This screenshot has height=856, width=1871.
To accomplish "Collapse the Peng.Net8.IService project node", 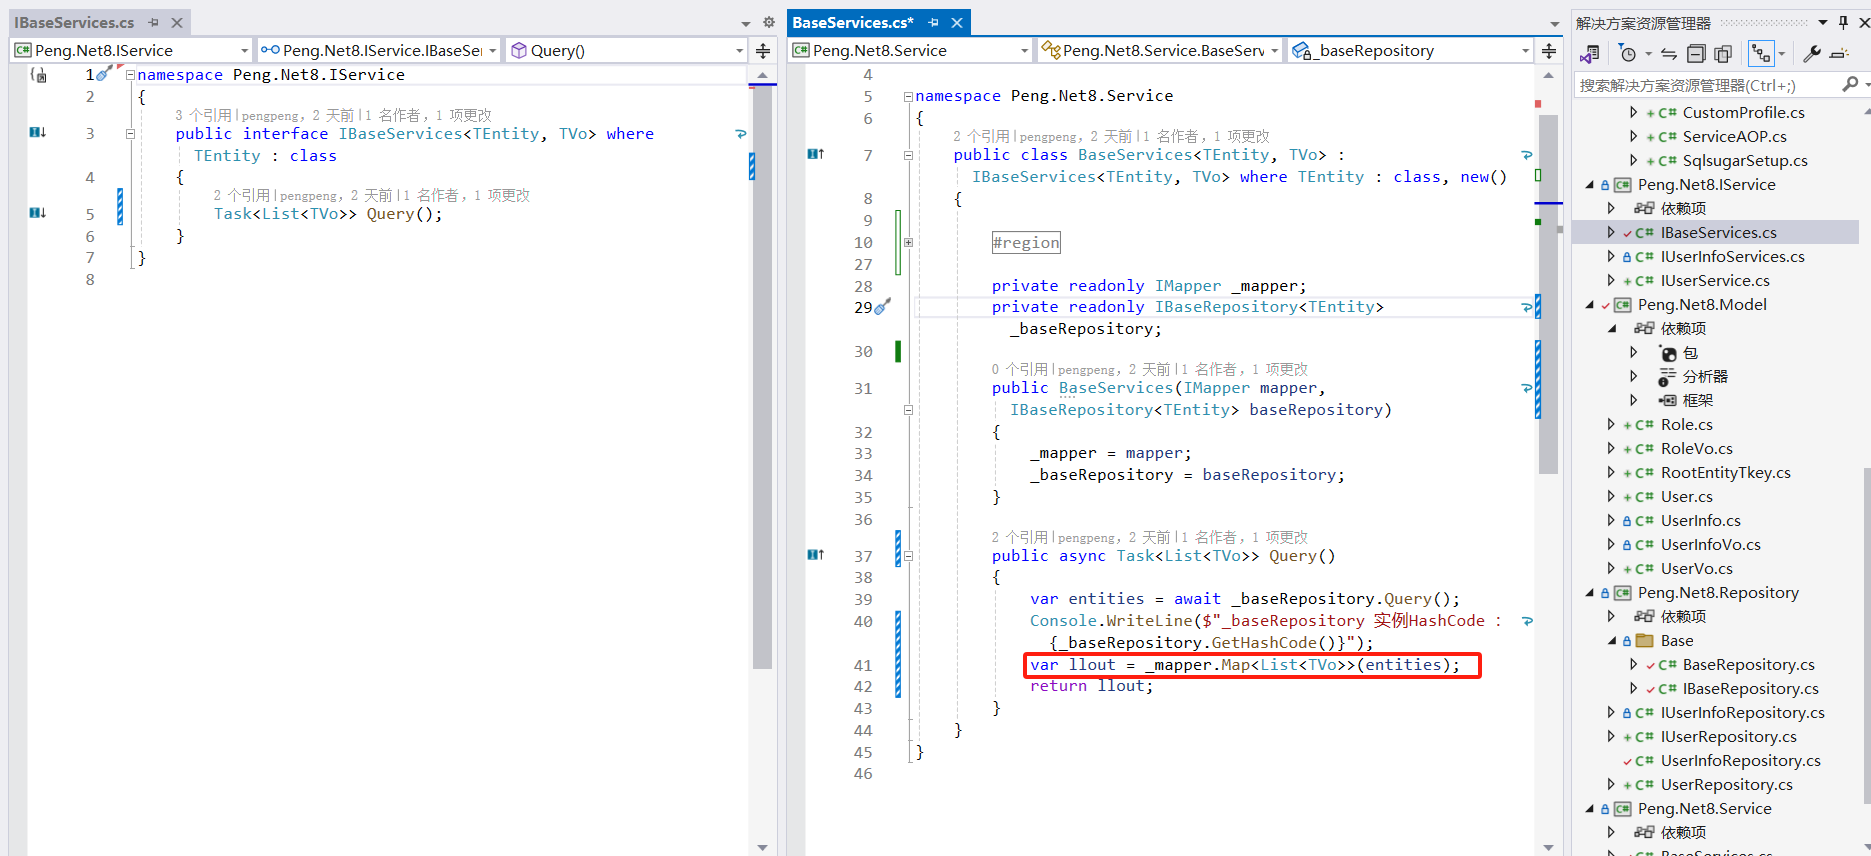I will coord(1589,184).
